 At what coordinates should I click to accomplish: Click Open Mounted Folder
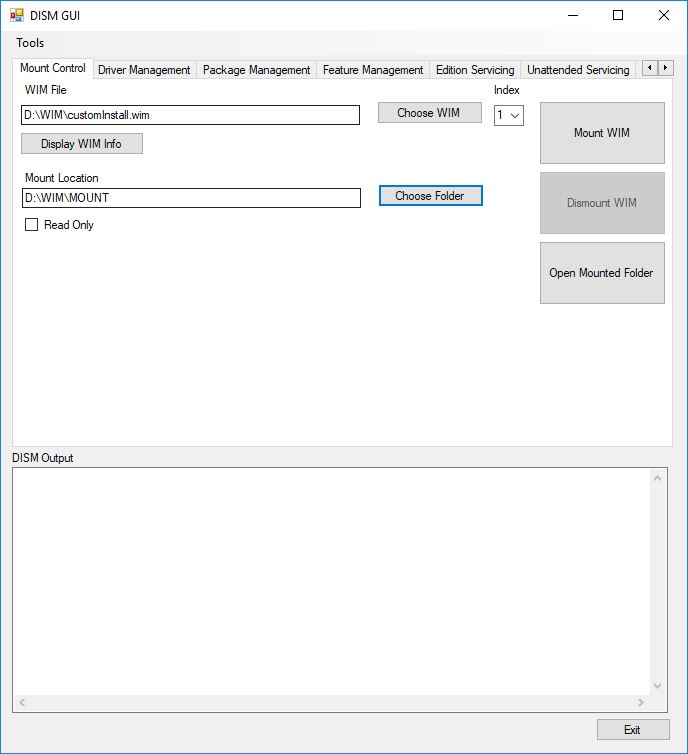602,273
